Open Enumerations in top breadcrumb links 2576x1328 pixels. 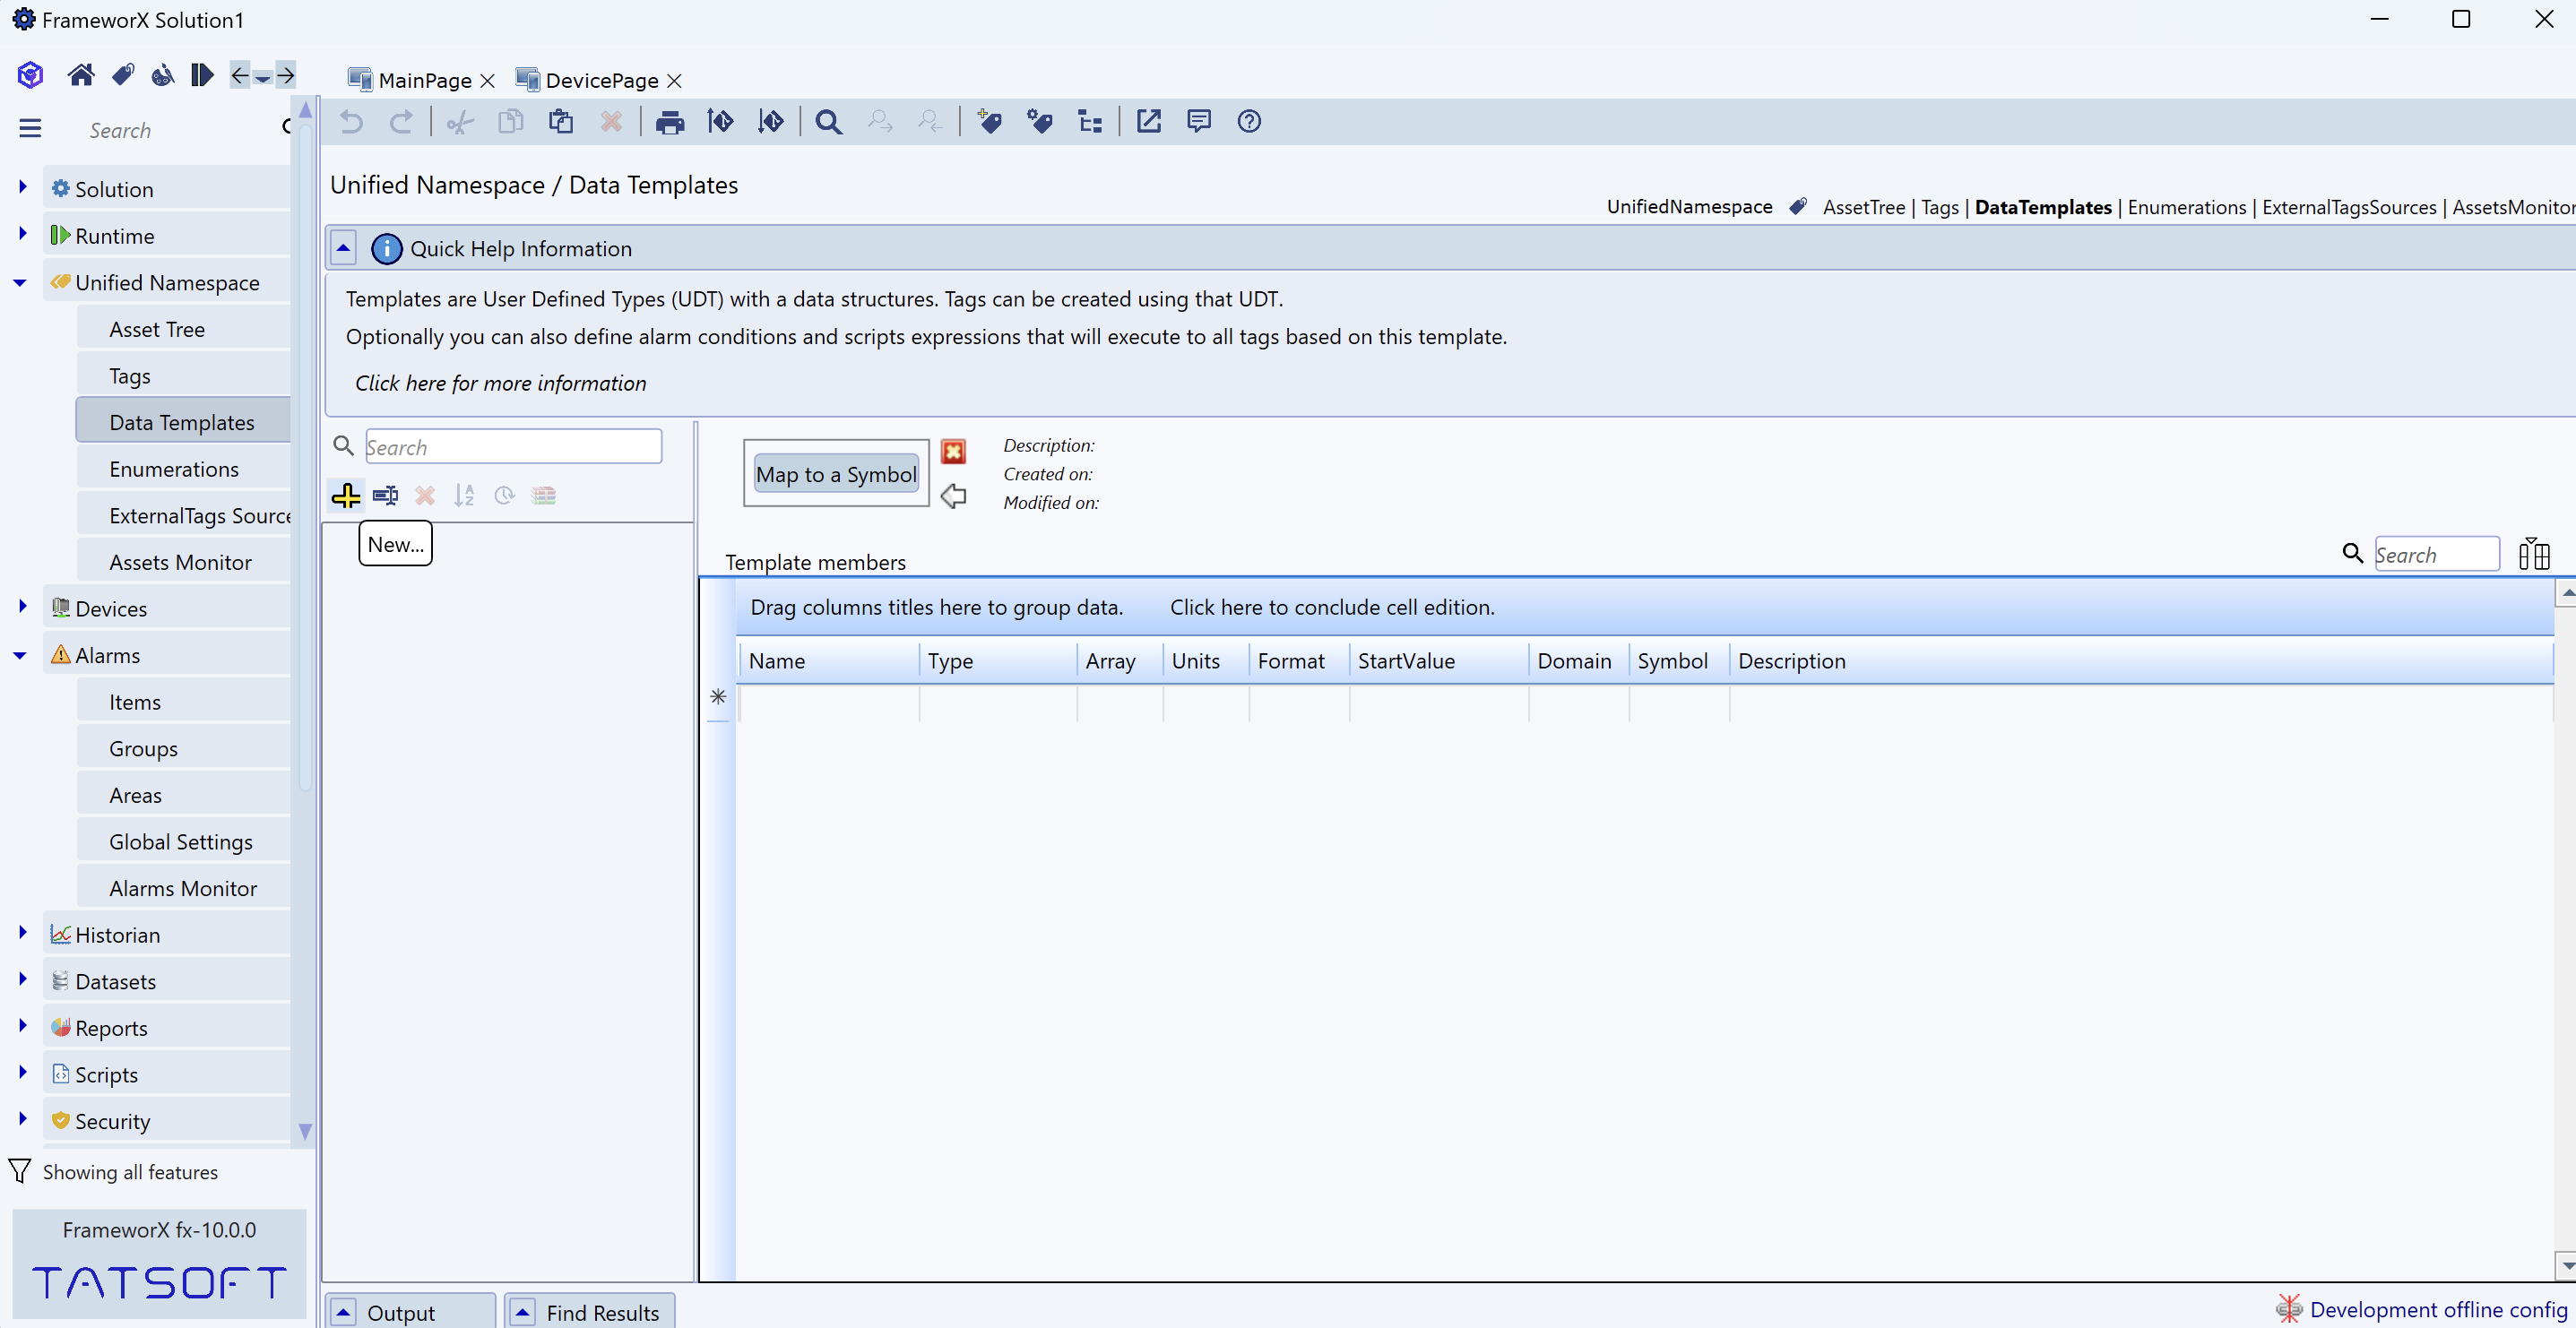2186,207
